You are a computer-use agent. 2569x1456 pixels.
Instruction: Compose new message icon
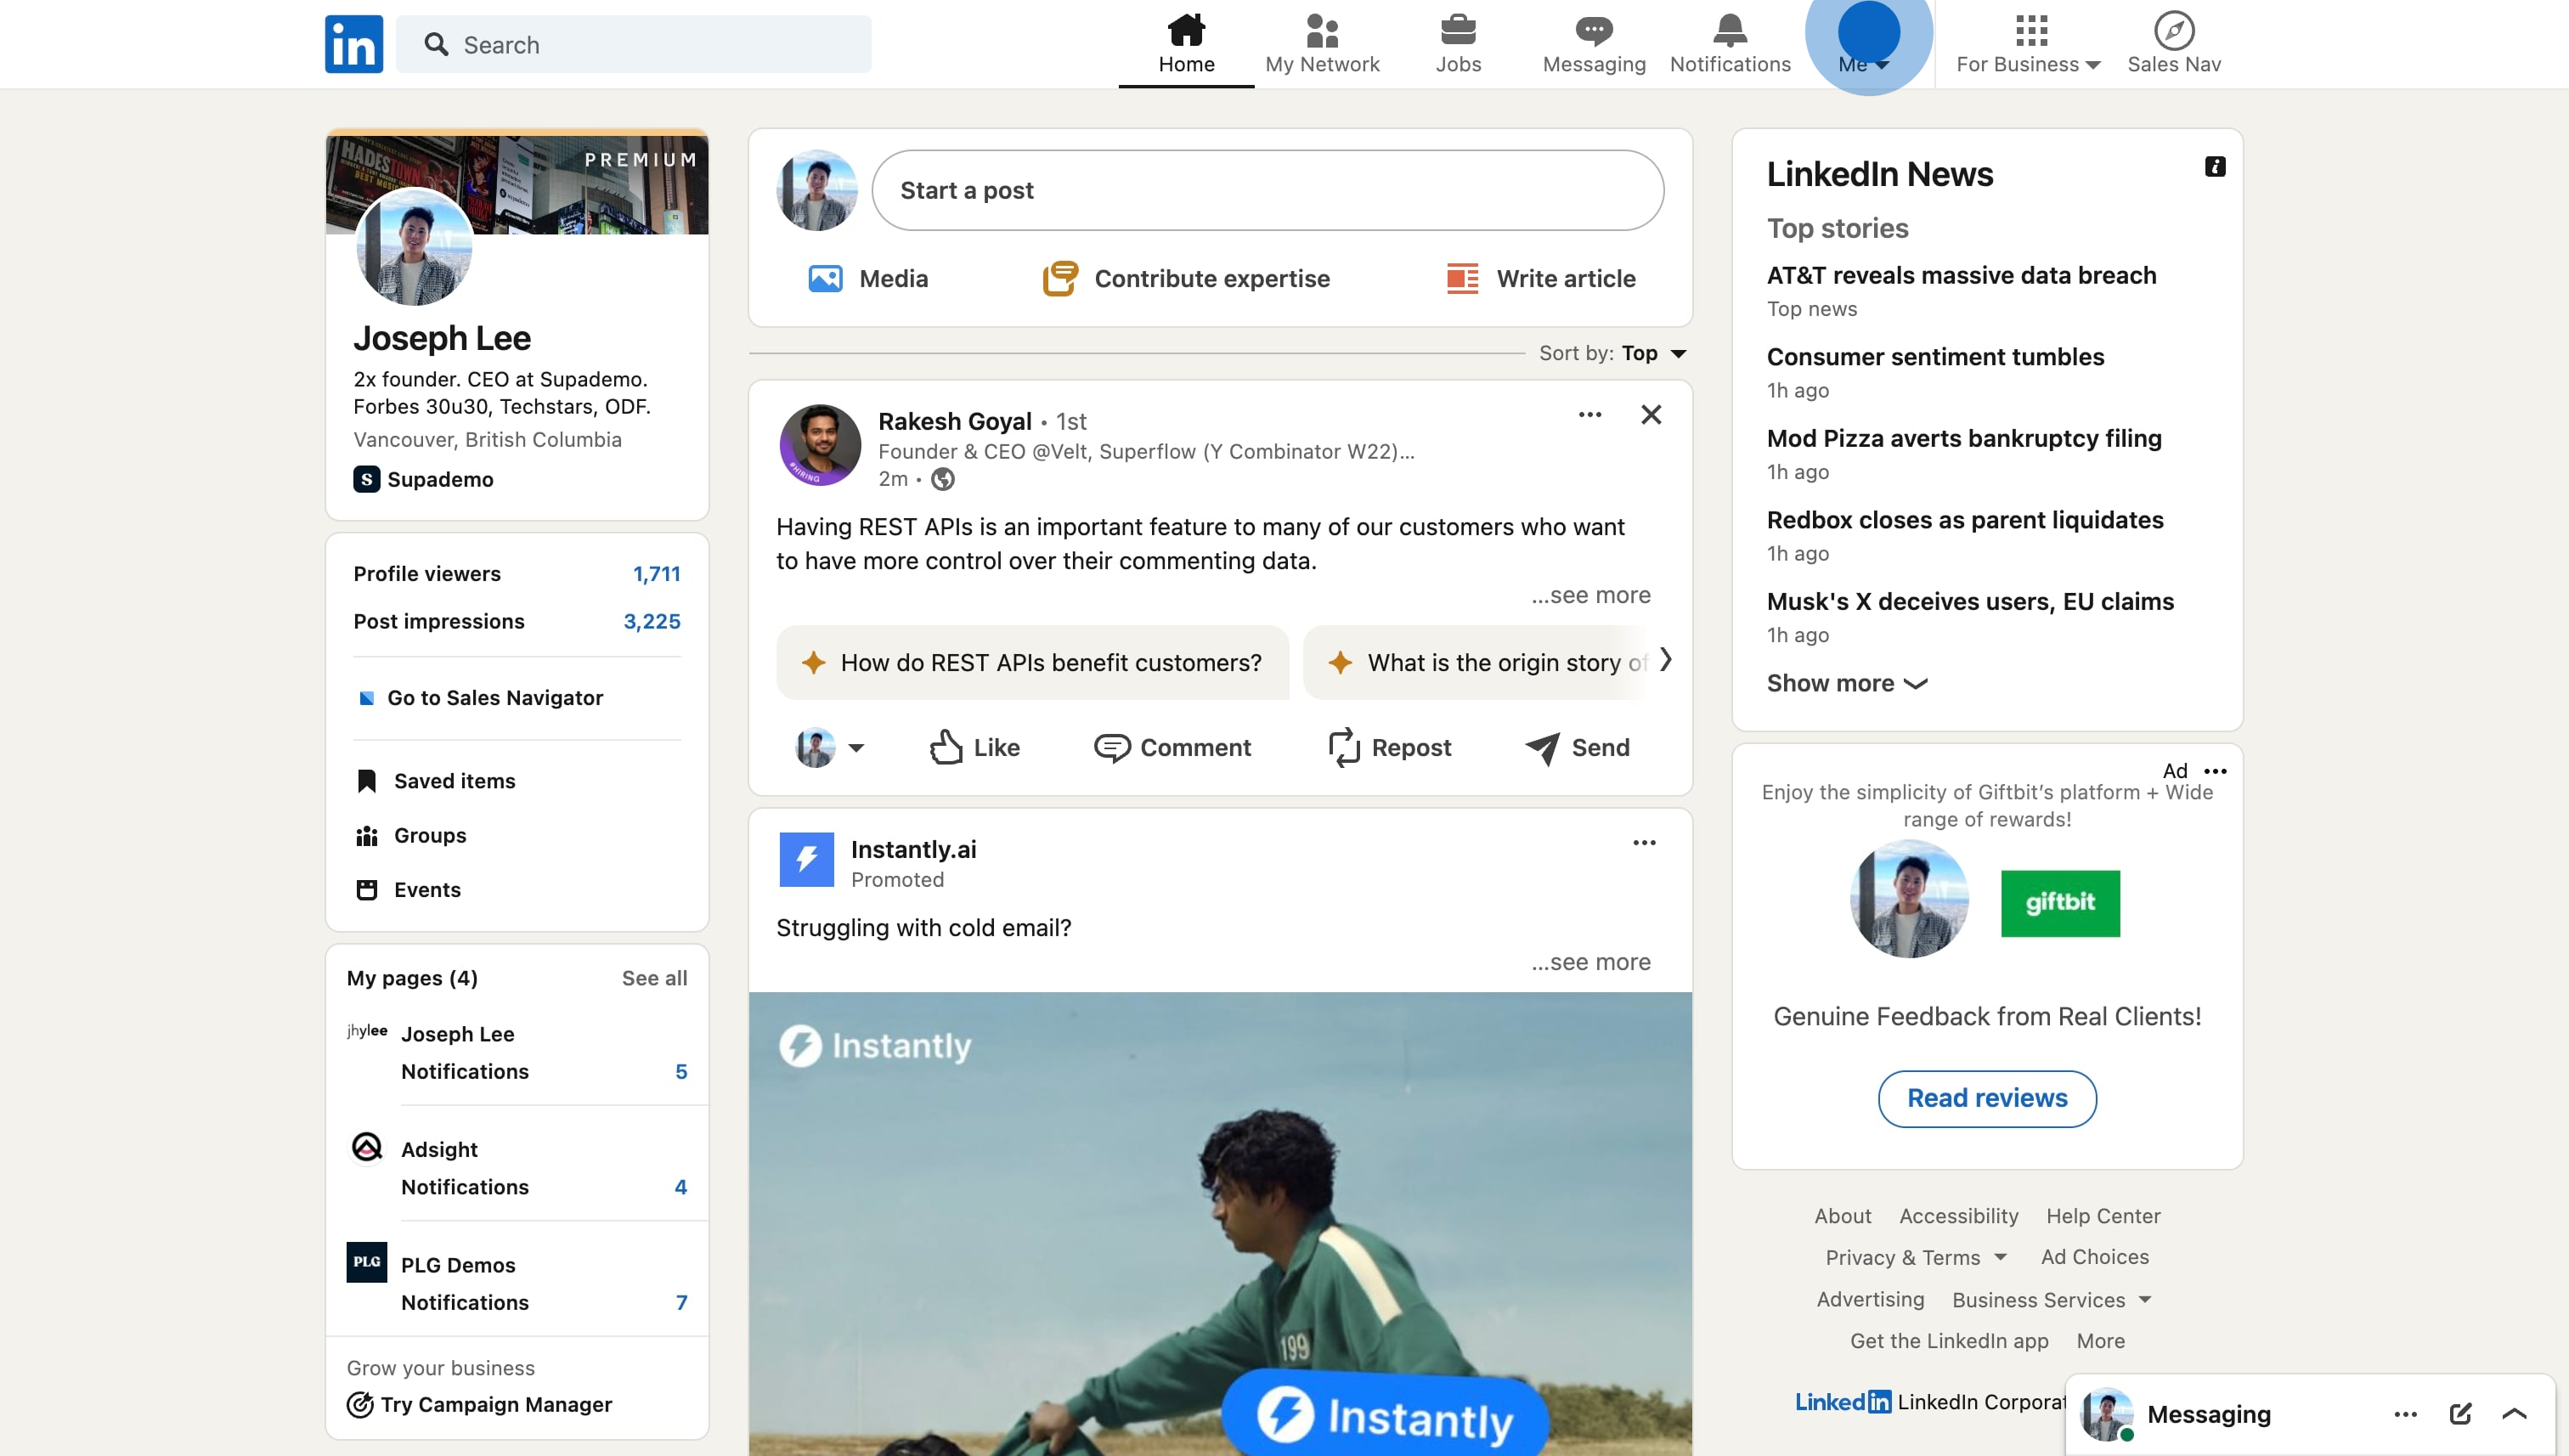[2460, 1414]
